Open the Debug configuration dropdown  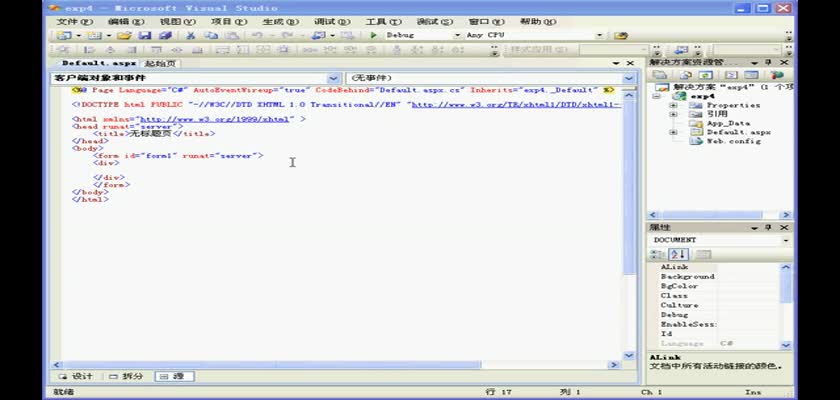coord(457,35)
